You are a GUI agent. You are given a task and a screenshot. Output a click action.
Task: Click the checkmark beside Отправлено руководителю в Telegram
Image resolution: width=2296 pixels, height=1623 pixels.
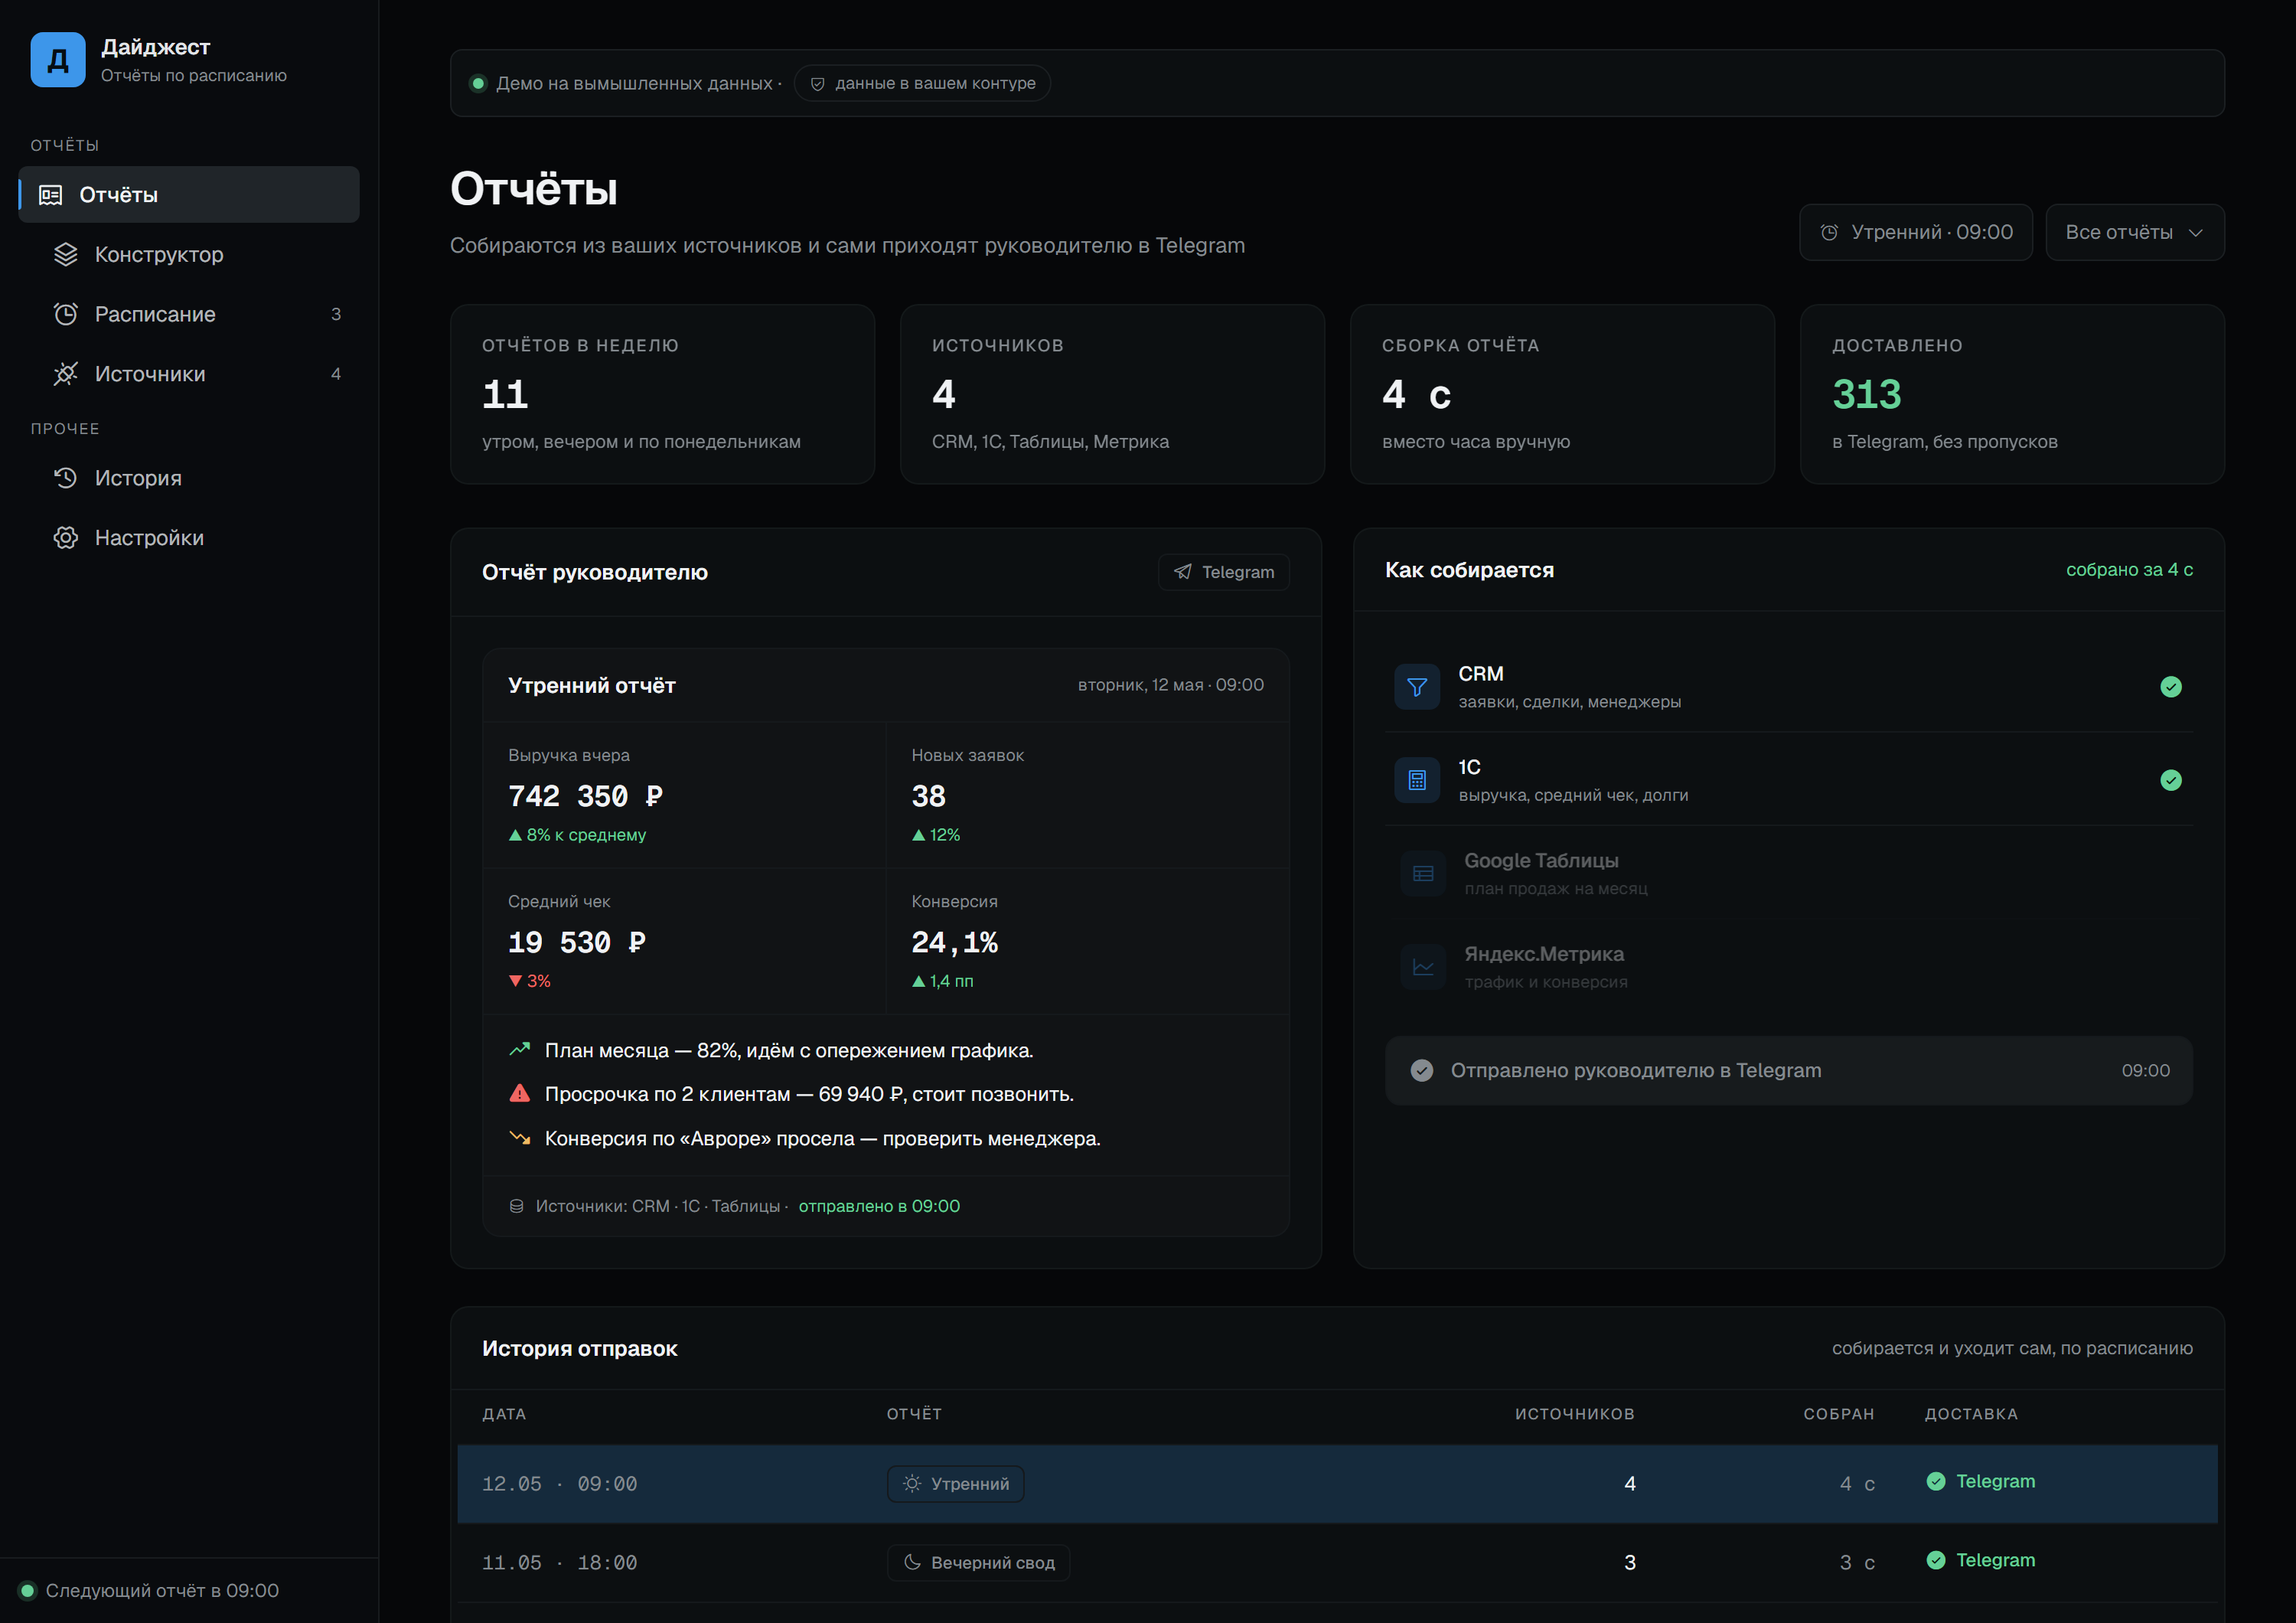click(x=1421, y=1070)
